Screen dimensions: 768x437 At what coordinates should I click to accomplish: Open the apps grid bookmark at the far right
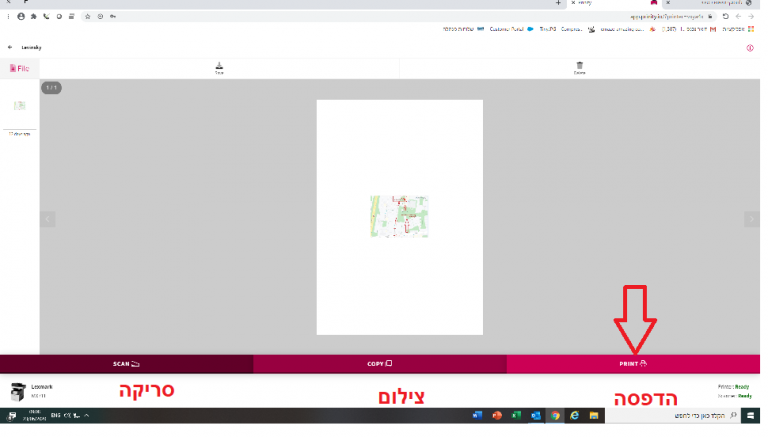coord(751,29)
